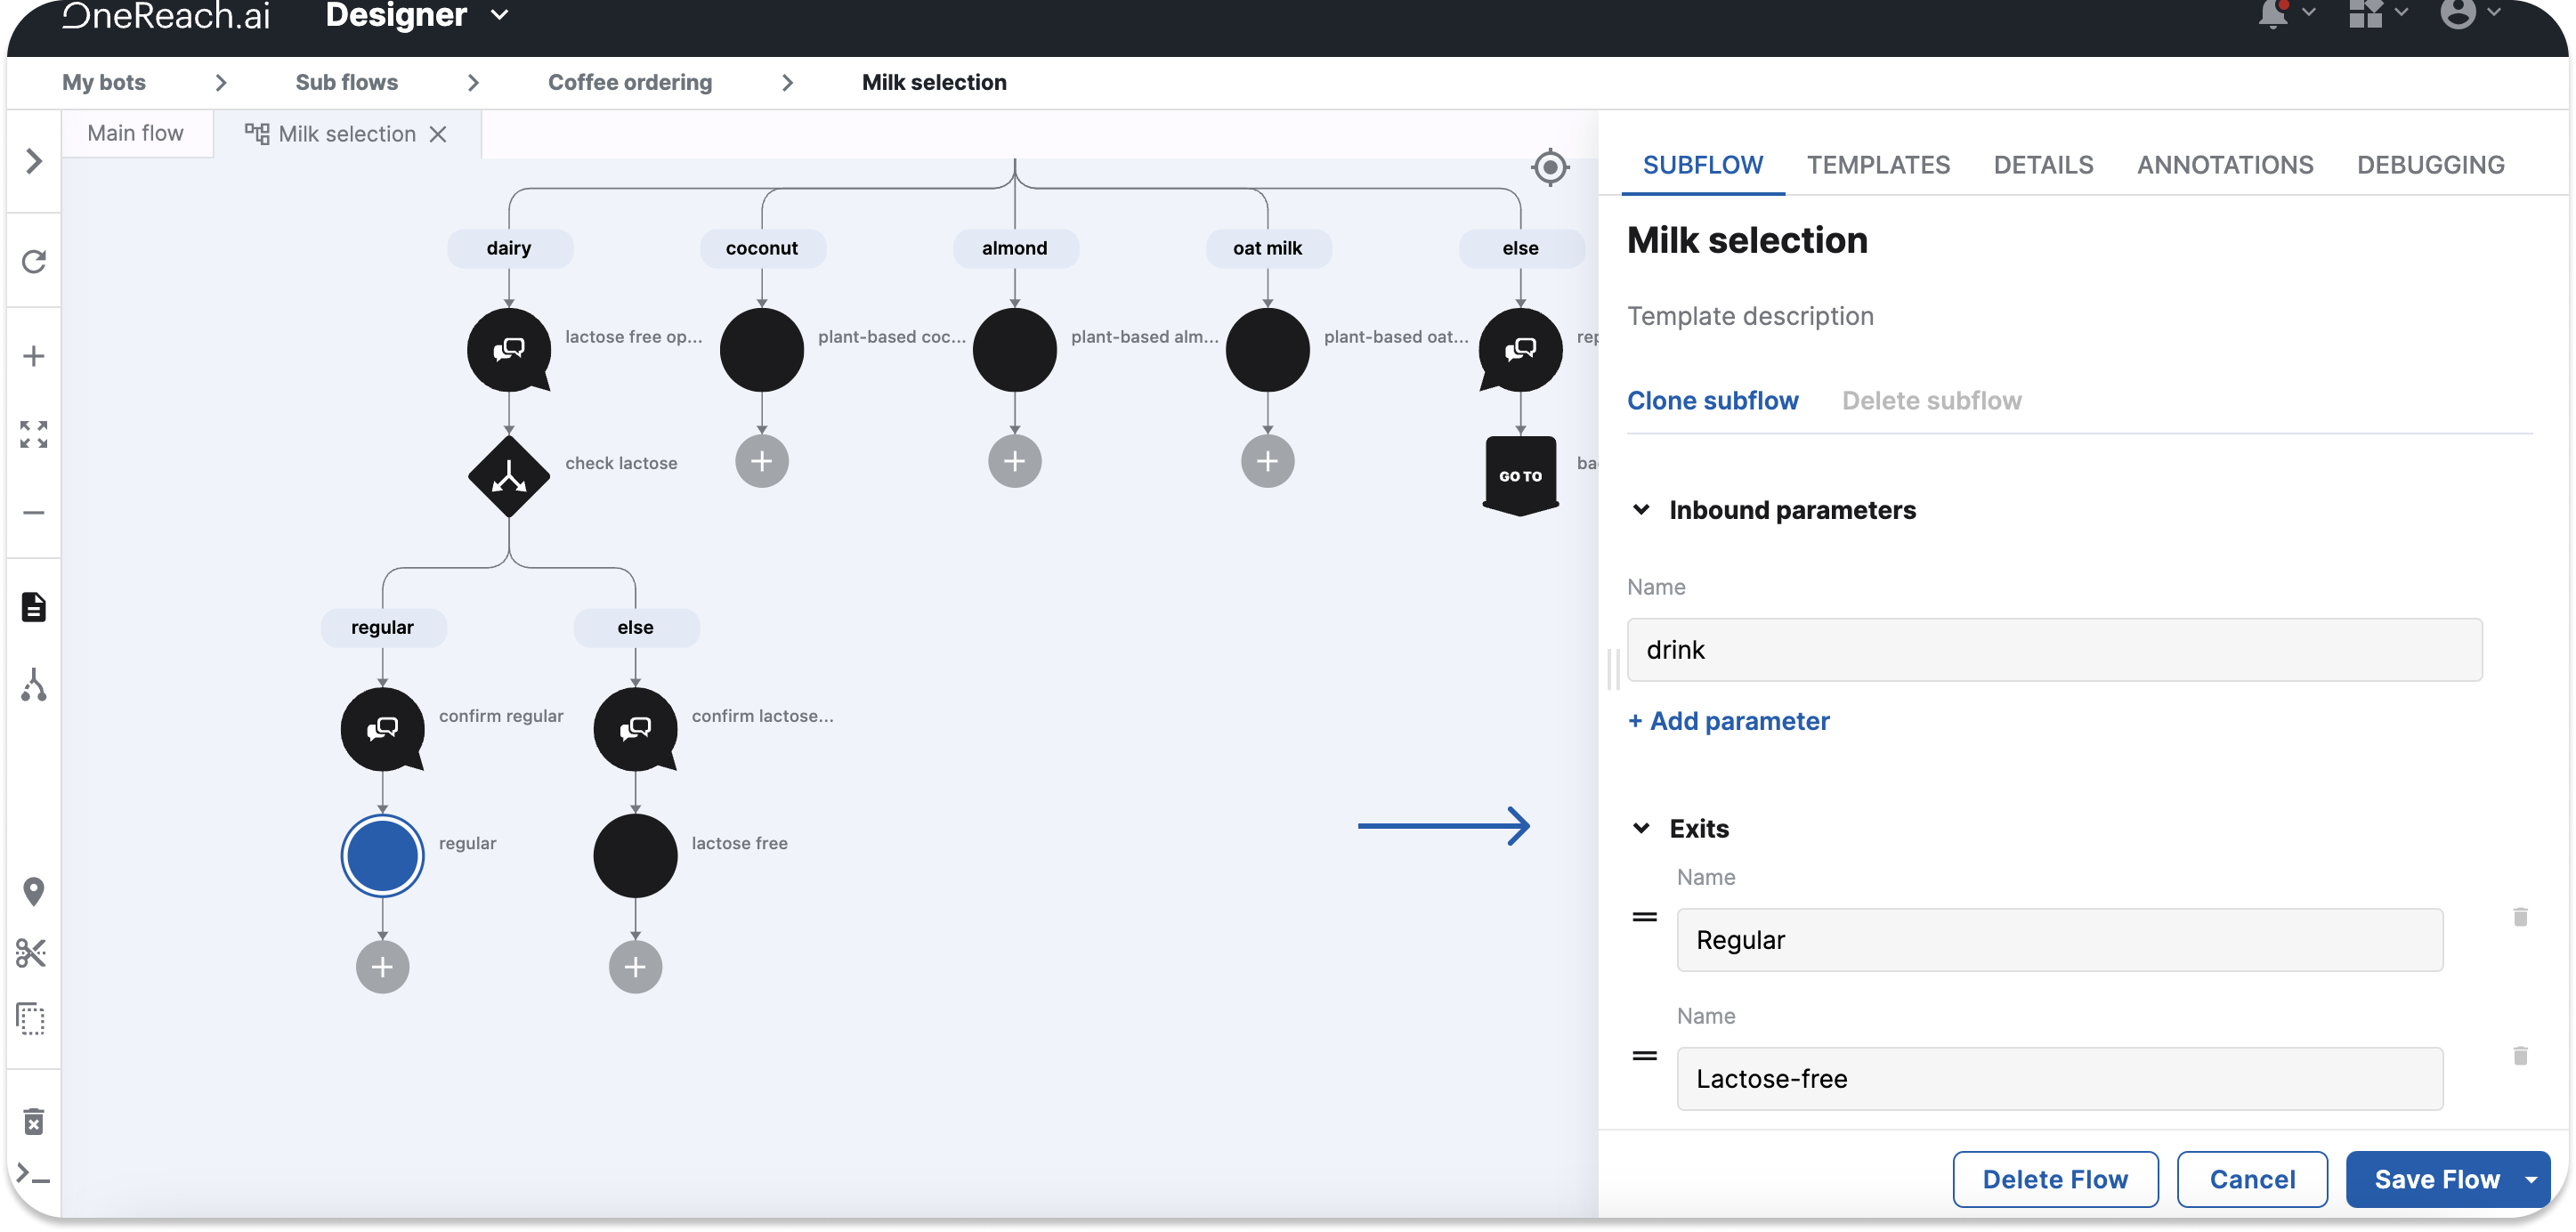Image resolution: width=2576 pixels, height=1232 pixels.
Task: Switch to the TEMPLATES tab
Action: pyautogui.click(x=1877, y=165)
